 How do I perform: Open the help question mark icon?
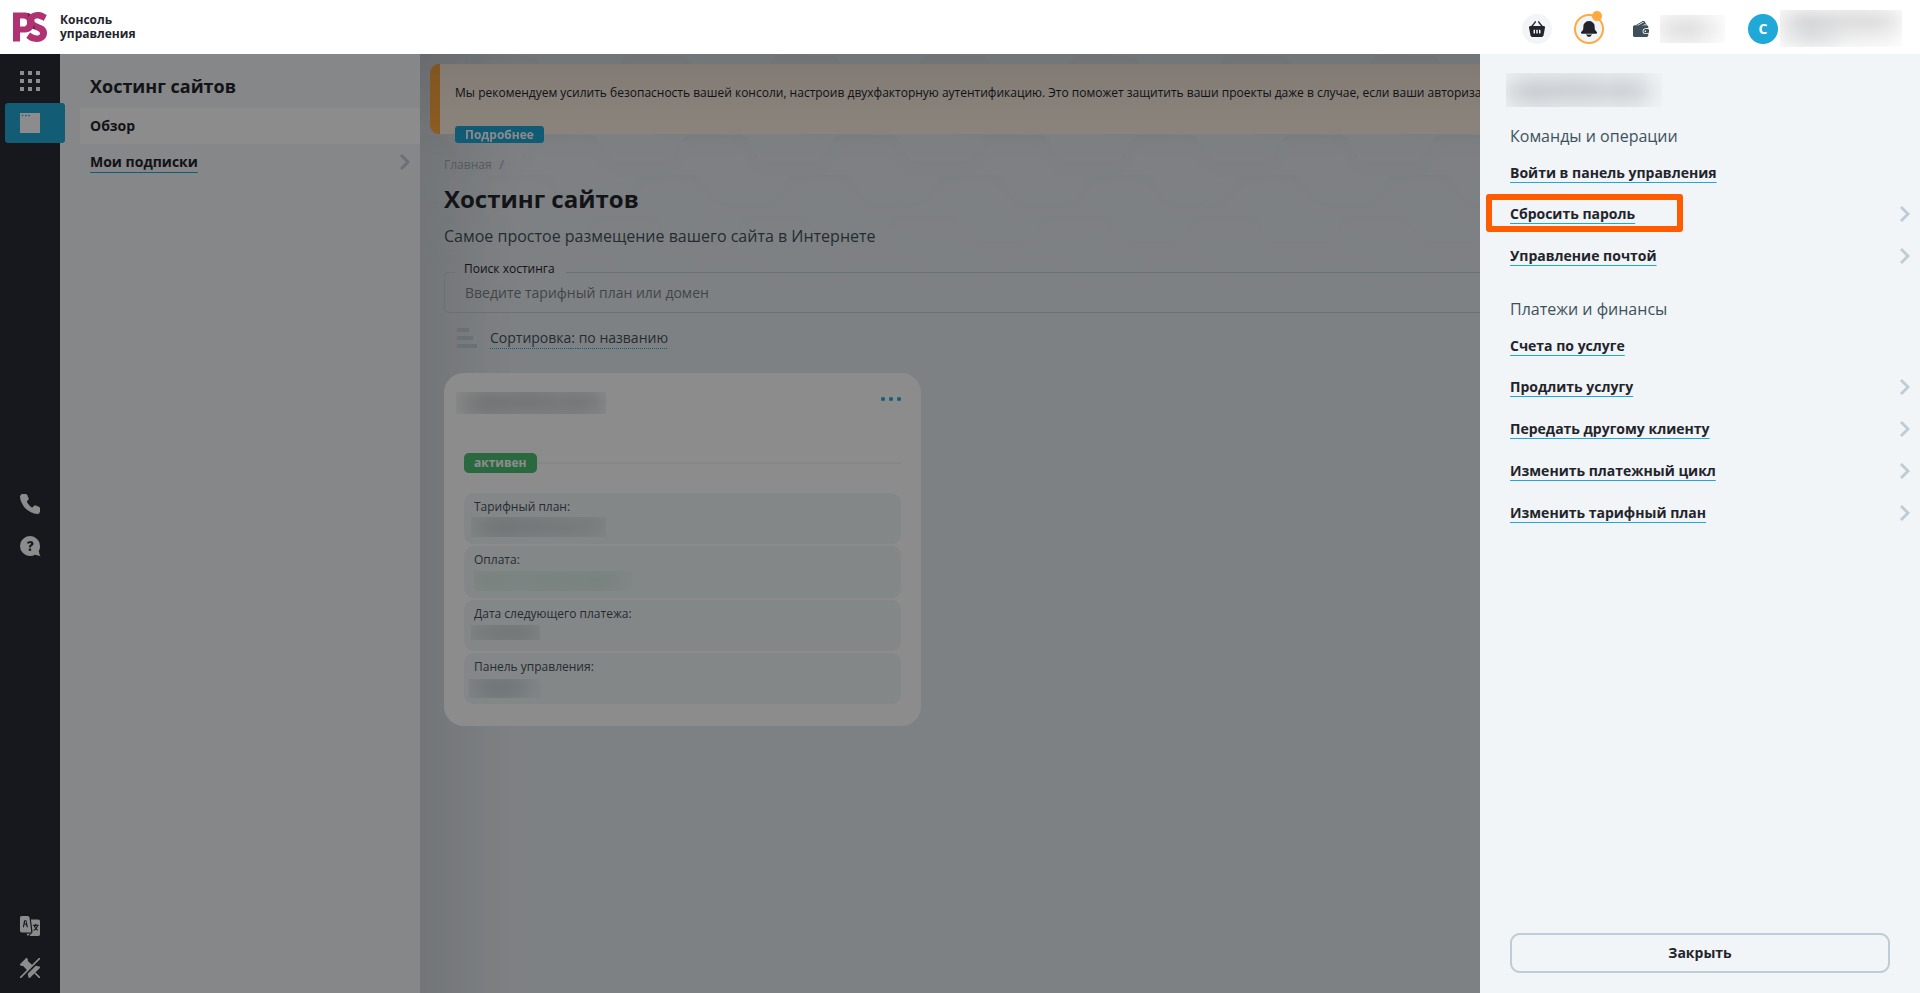(30, 546)
